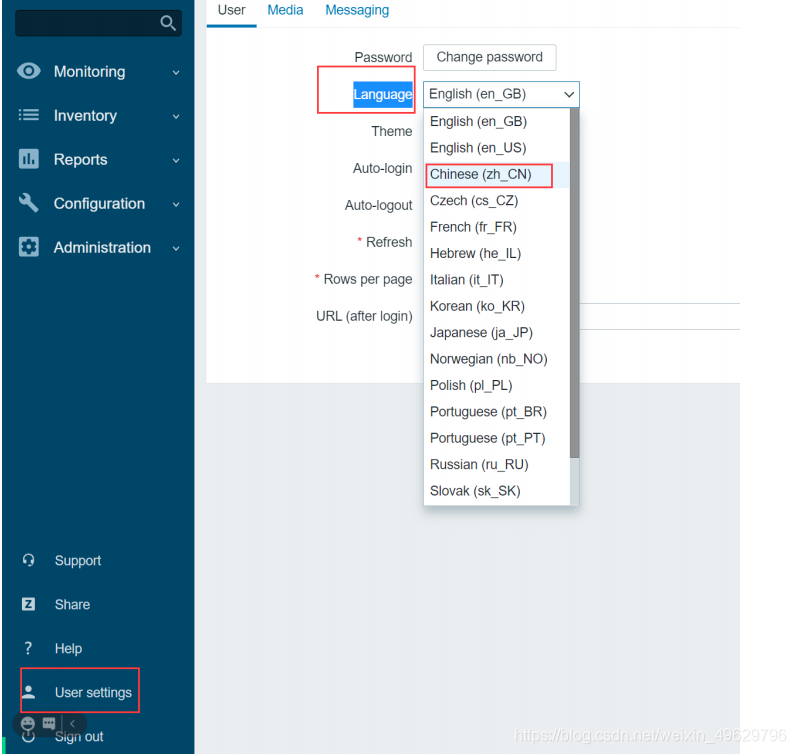Viewport: 796px width, 754px height.
Task: Click the Configuration wrench icon
Action: (x=28, y=203)
